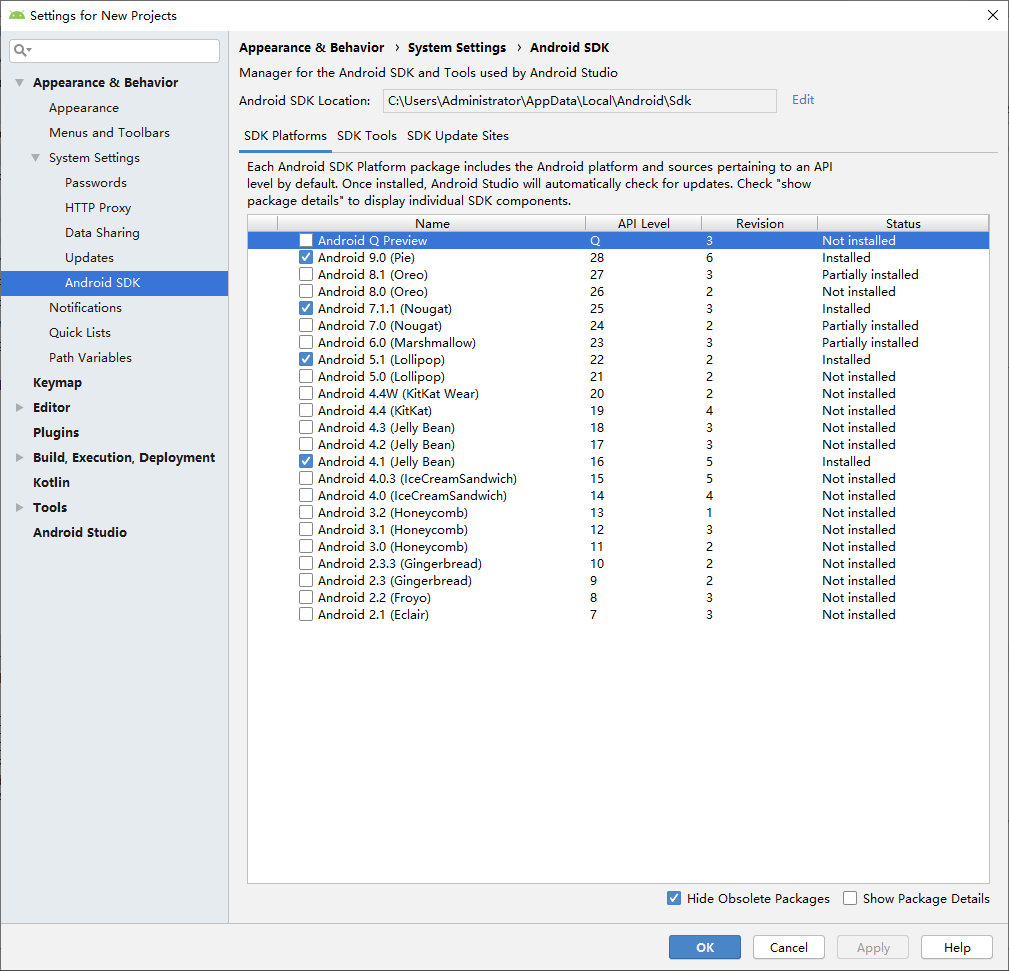This screenshot has width=1009, height=971.
Task: Select Android 2.3.3 (Gingerbread) row
Action: [618, 563]
